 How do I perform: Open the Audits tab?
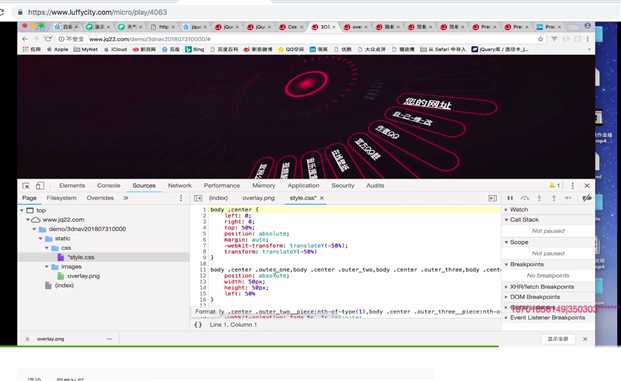[x=375, y=185]
